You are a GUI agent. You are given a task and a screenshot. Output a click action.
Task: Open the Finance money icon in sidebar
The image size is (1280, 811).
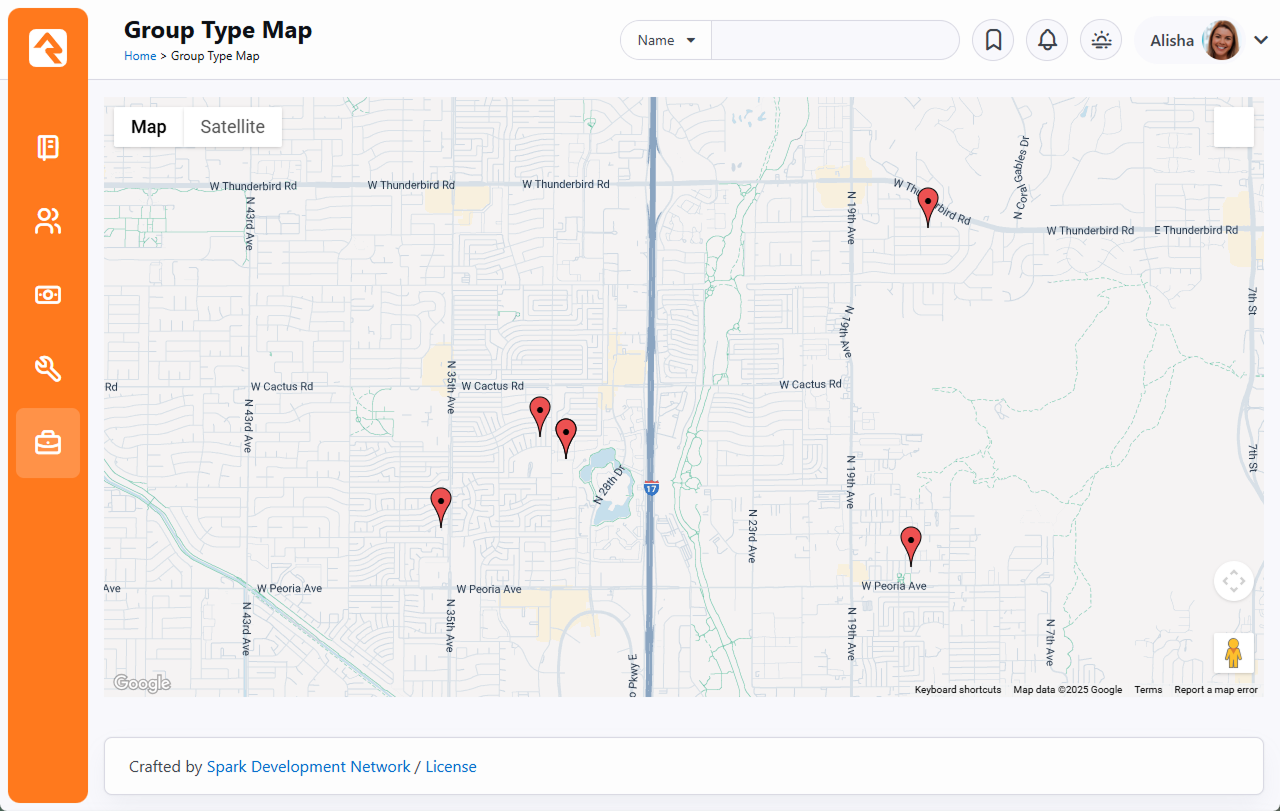48,295
